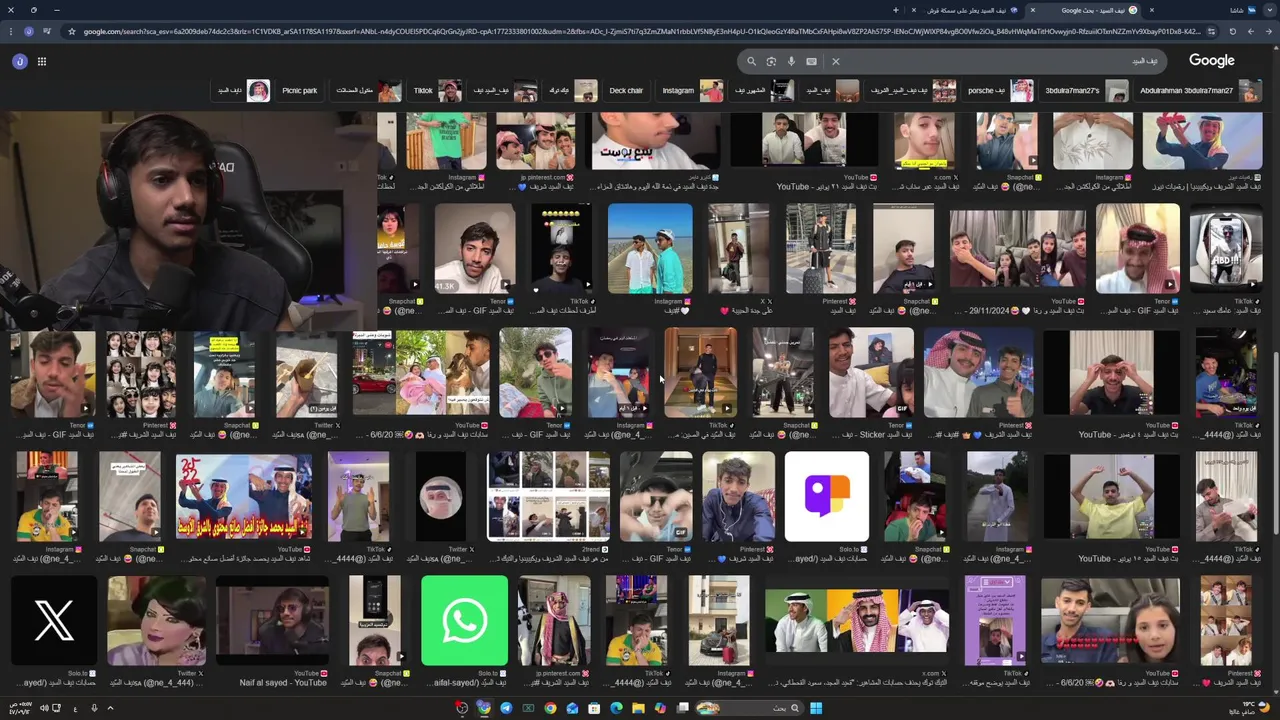
Task: Open OBS recording app in taskbar
Action: [461, 708]
